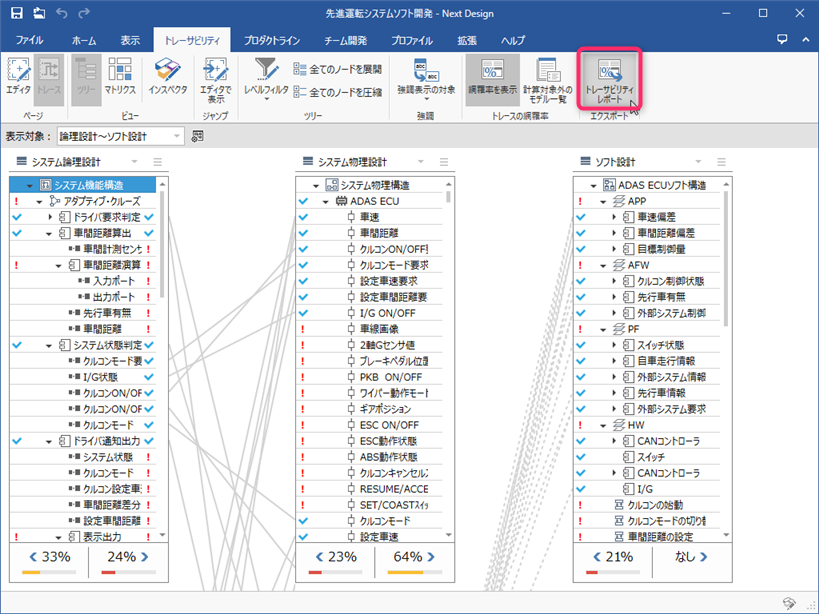The width and height of the screenshot is (819, 614).
Task: Click right arrow beside 24%
Action: coord(145,557)
